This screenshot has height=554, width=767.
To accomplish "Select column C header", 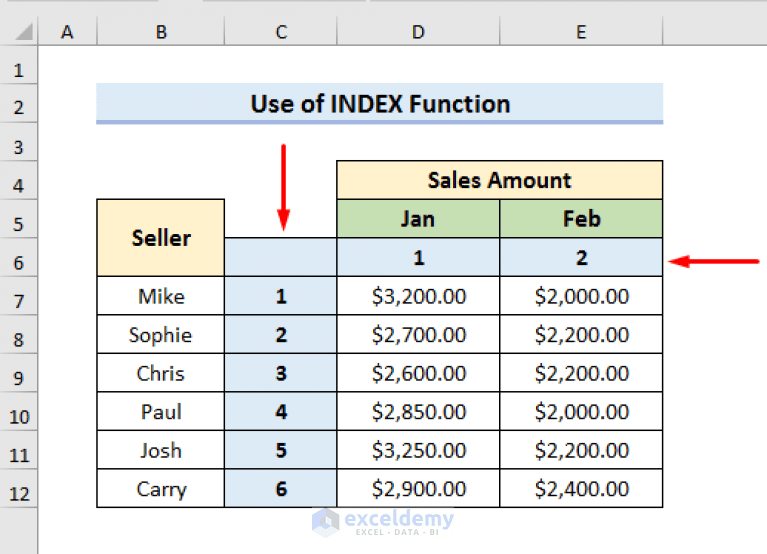I will (x=281, y=32).
